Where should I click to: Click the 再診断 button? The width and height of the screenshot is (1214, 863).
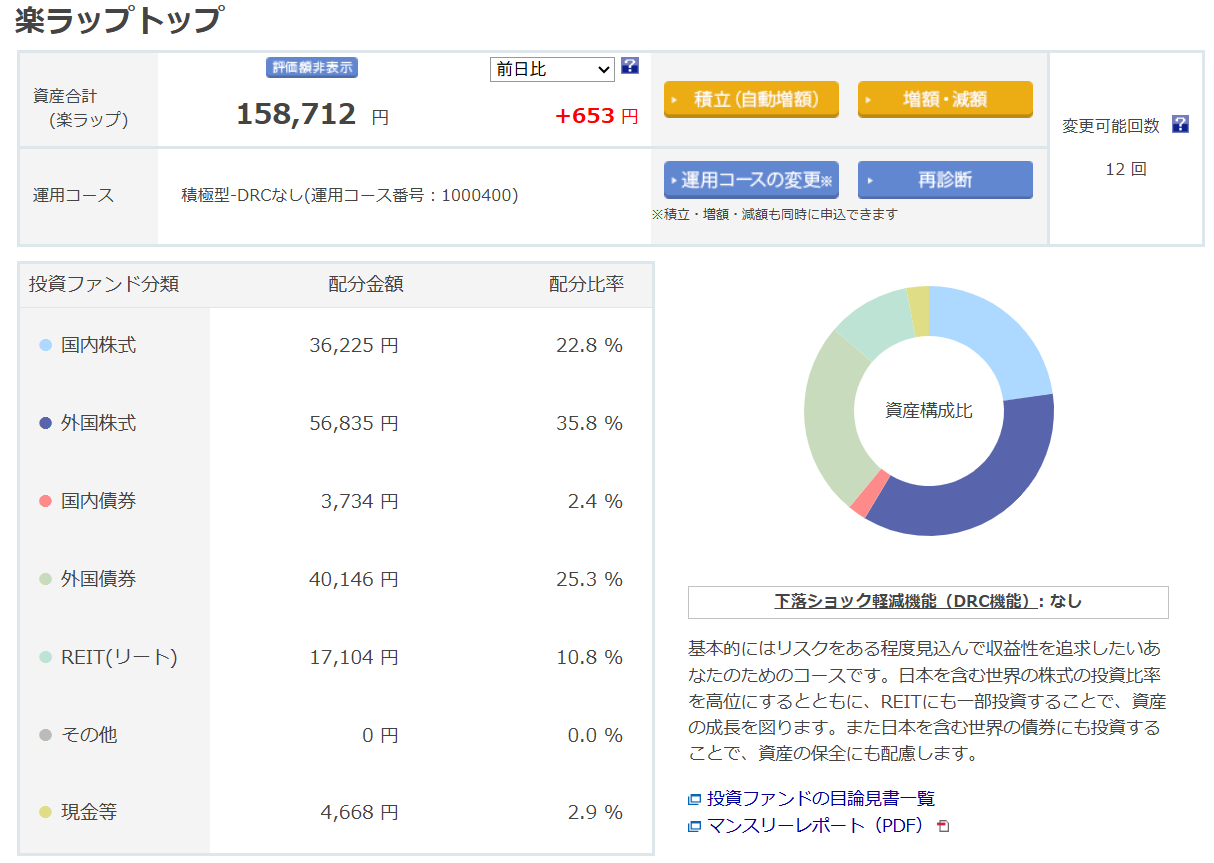945,180
